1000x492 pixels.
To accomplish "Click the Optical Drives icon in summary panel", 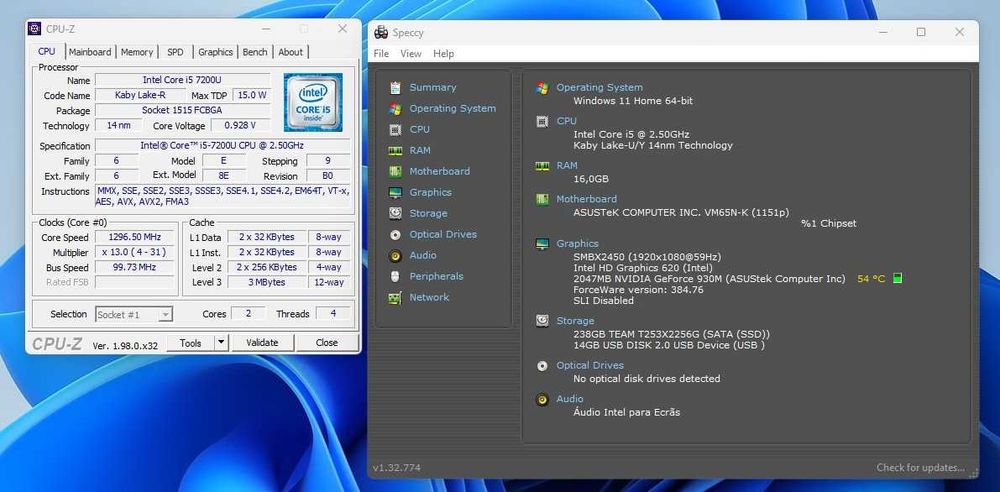I will 542,366.
